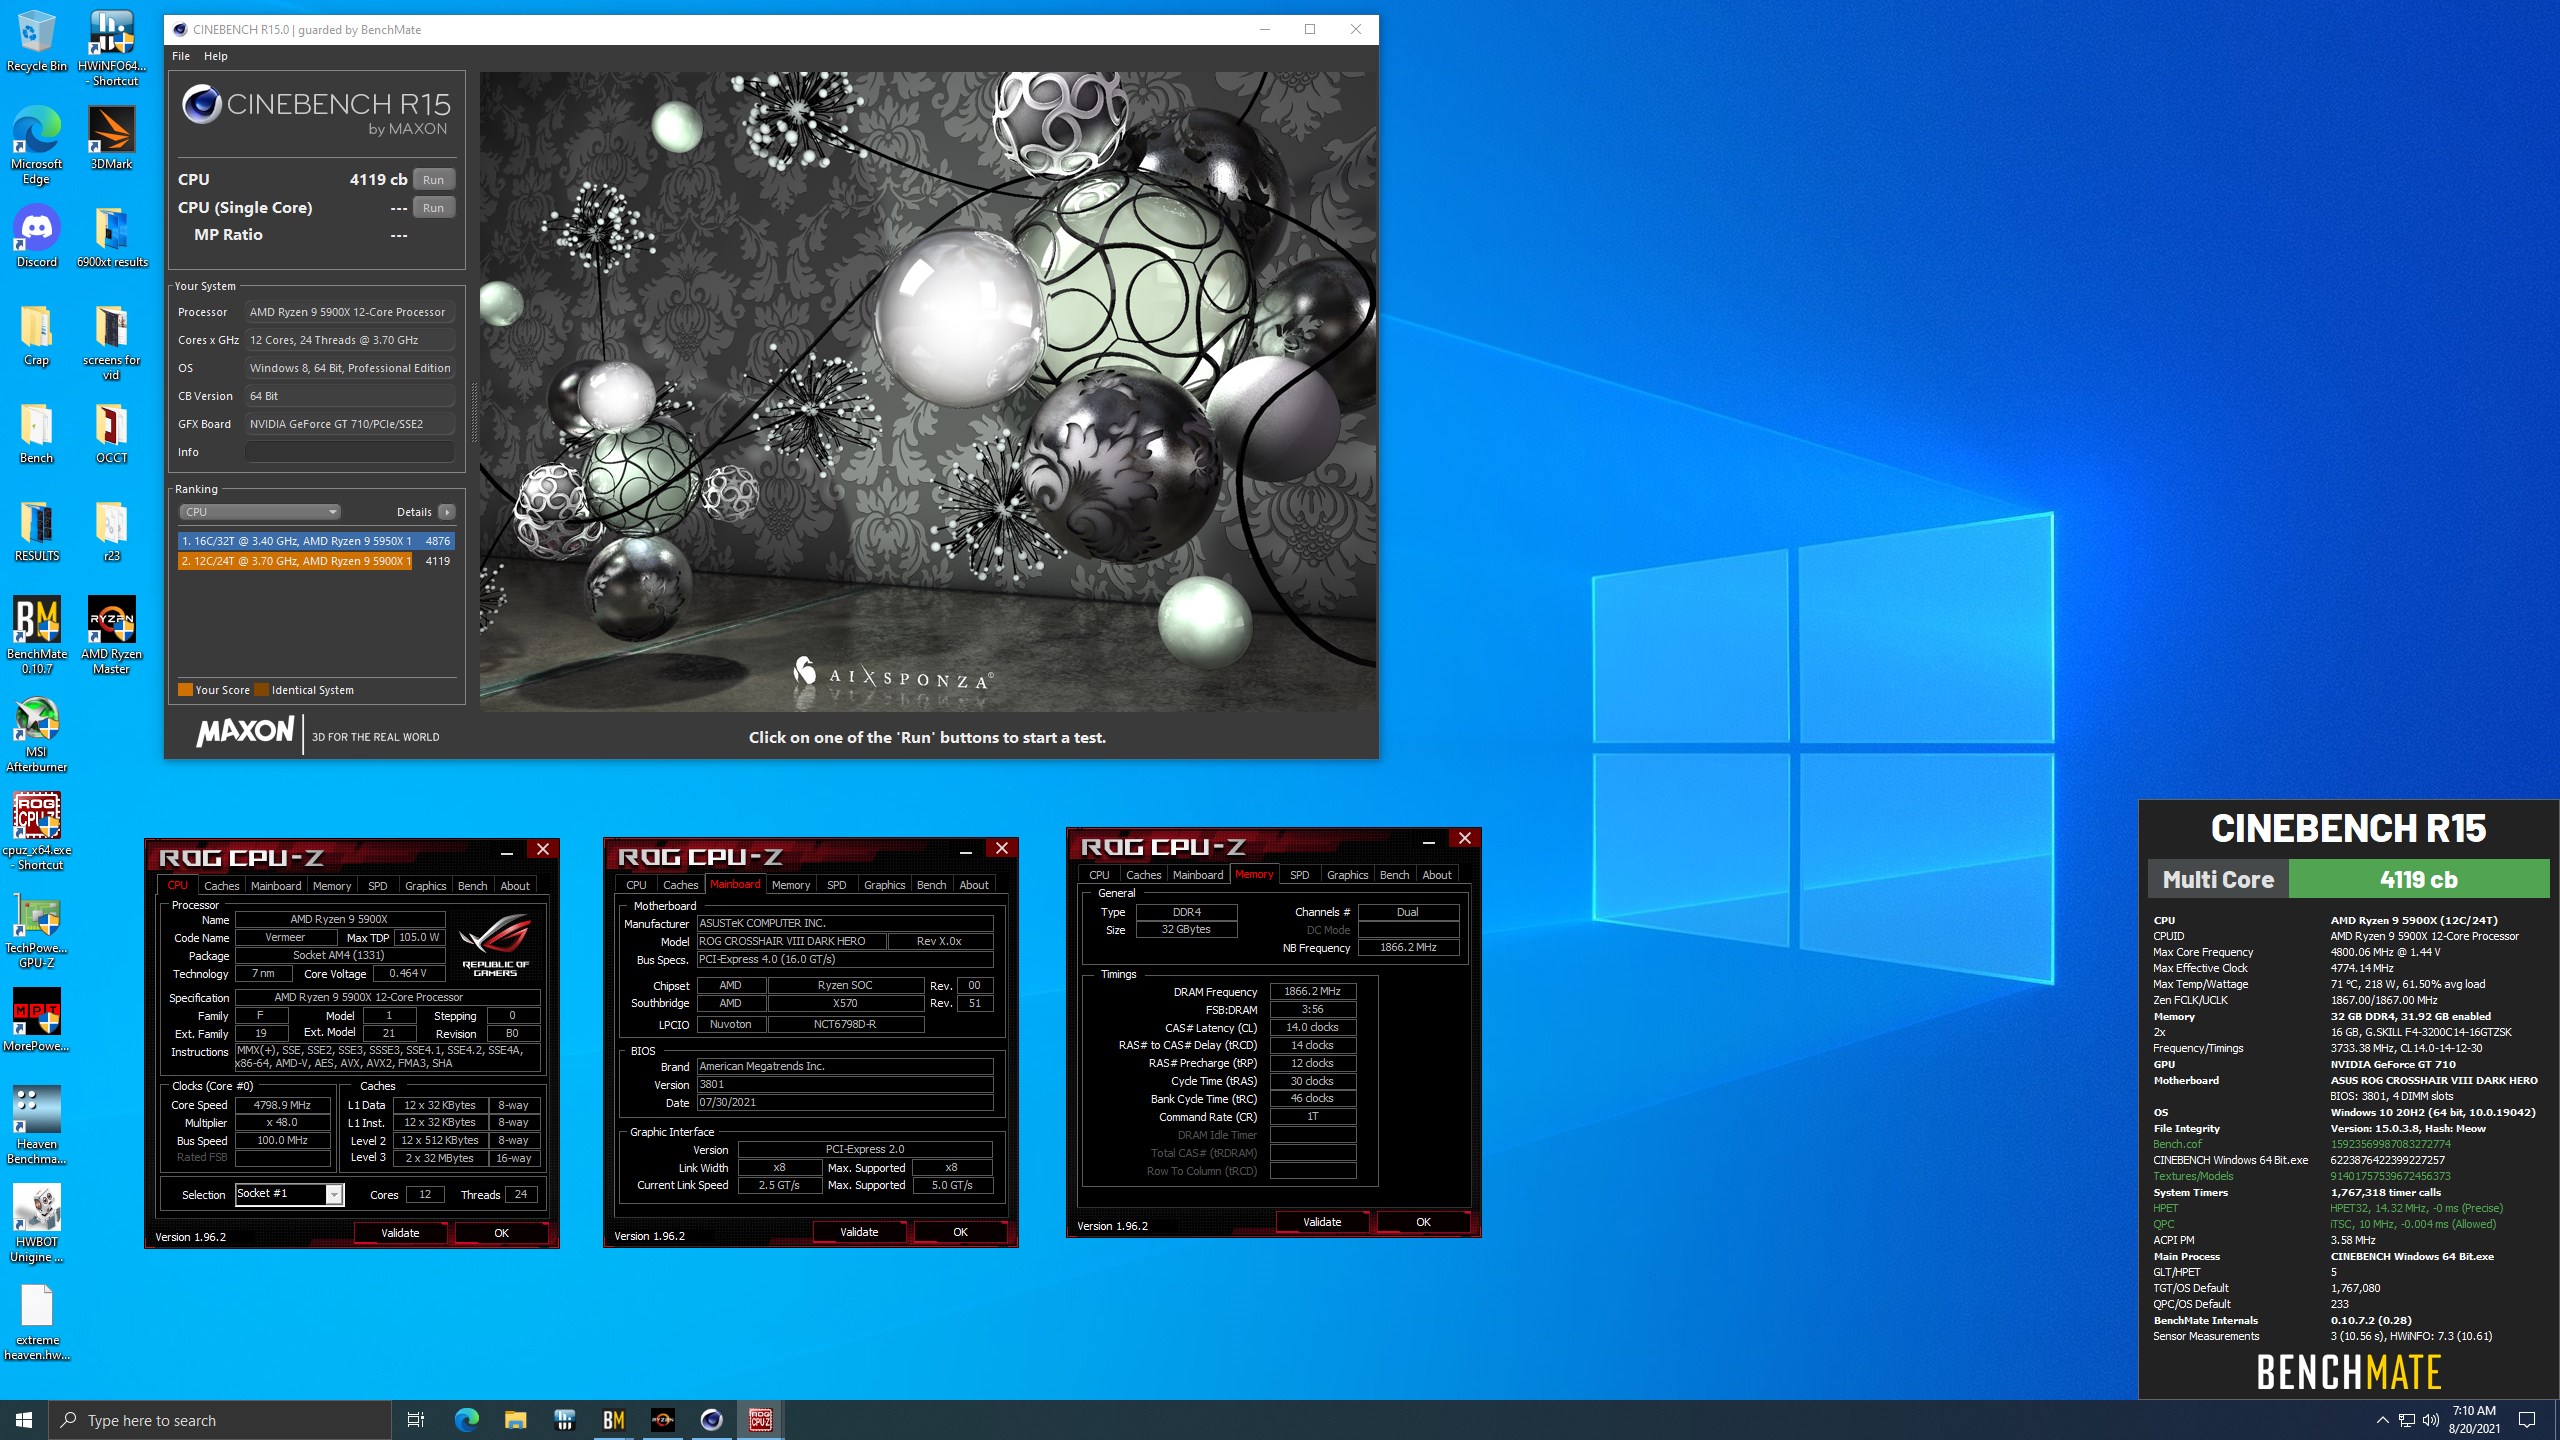Screen dimensions: 2560x1440
Task: Launch HWiNFO64 shortcut on desktop
Action: (112, 48)
